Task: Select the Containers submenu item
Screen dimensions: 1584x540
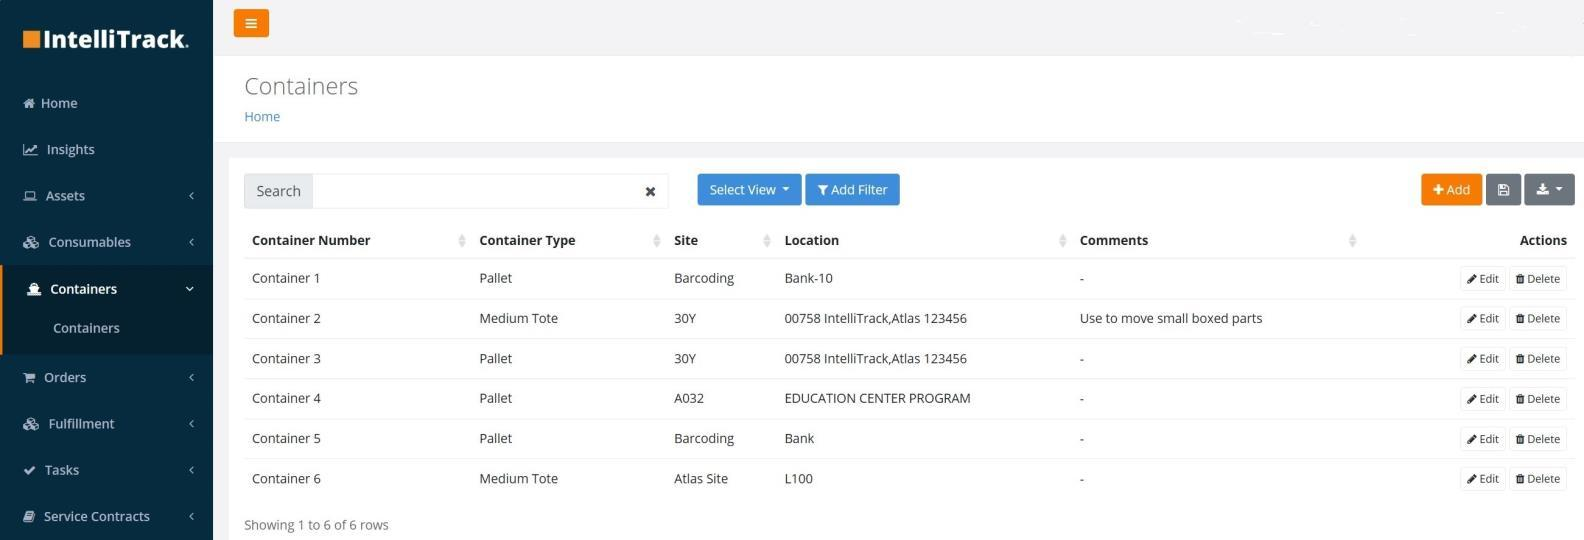Action: pyautogui.click(x=86, y=328)
